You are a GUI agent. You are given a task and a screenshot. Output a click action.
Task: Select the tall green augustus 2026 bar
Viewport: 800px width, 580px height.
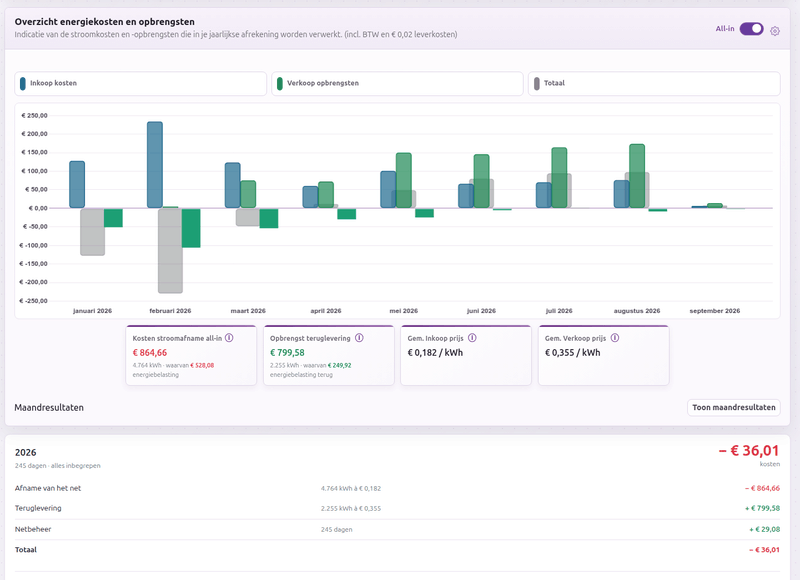(637, 176)
